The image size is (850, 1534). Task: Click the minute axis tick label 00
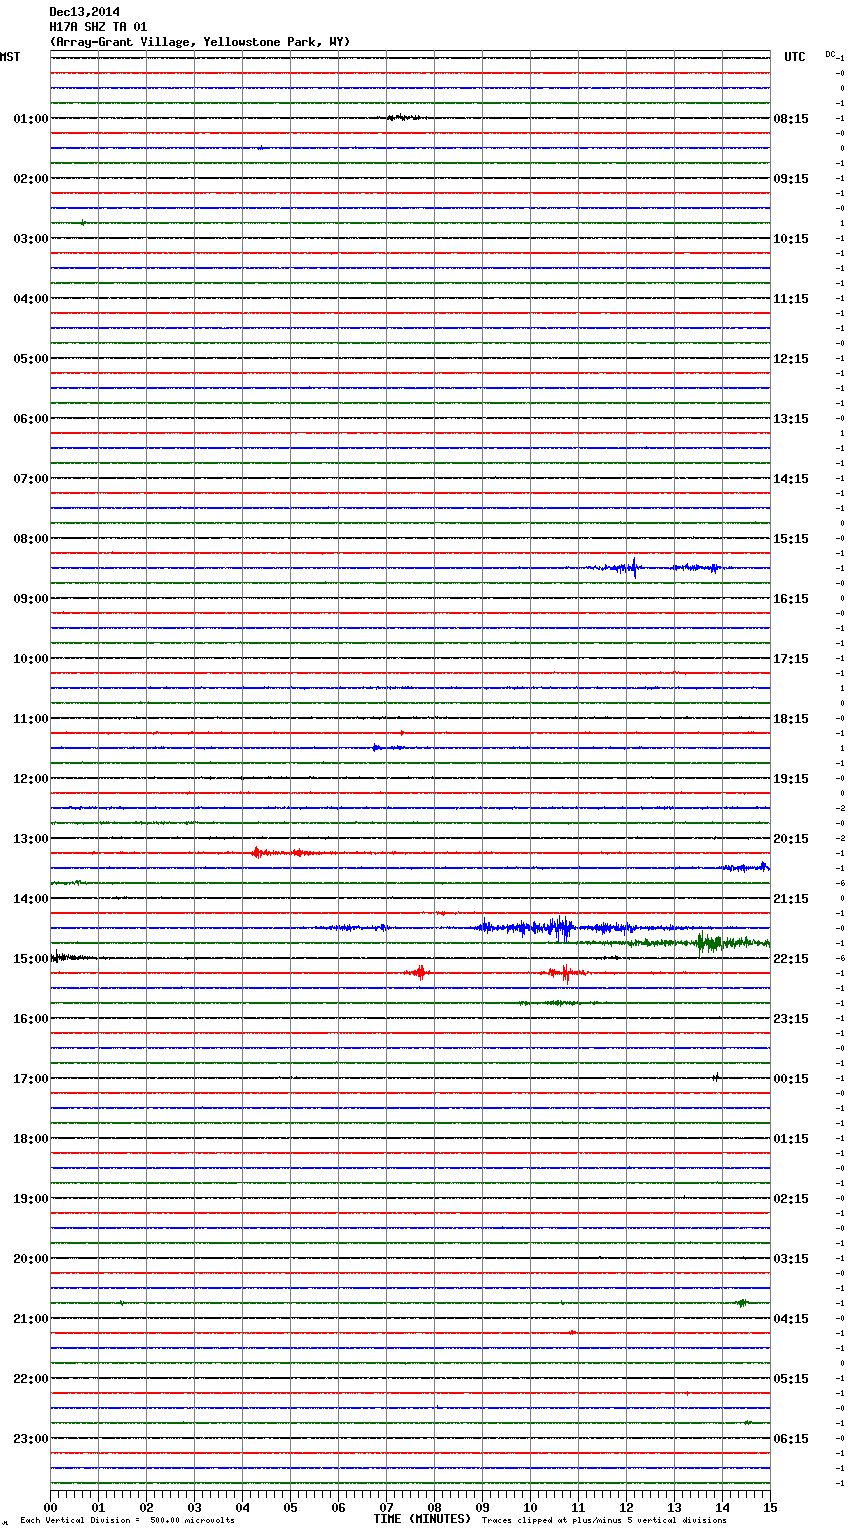point(50,1507)
